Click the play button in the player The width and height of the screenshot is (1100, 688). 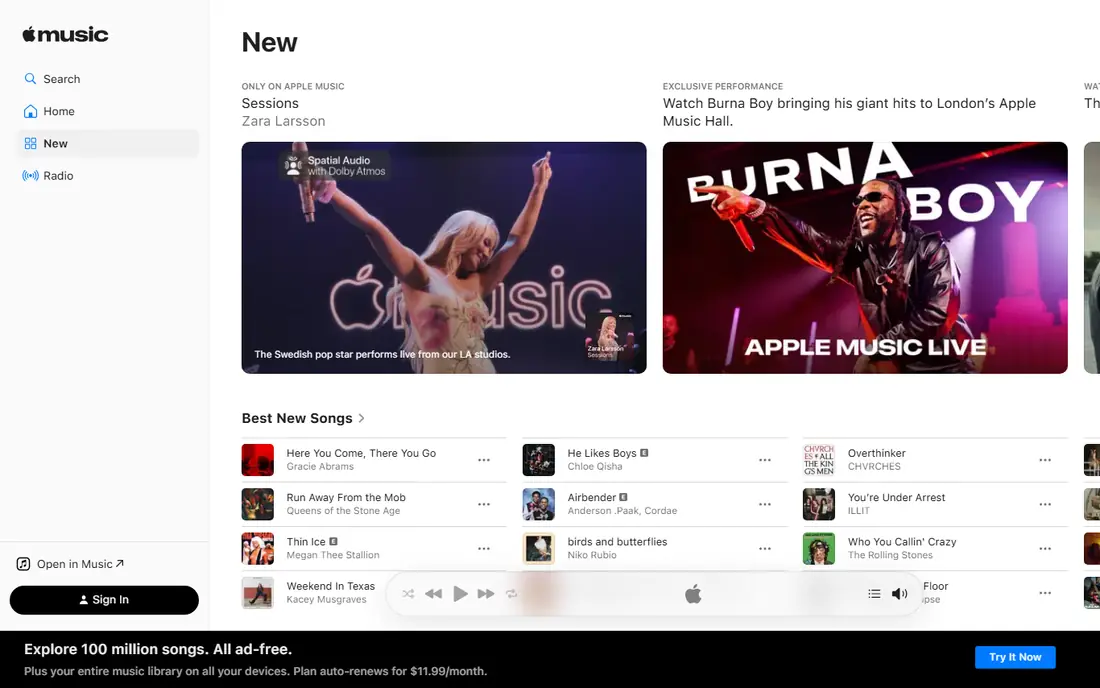click(x=460, y=594)
